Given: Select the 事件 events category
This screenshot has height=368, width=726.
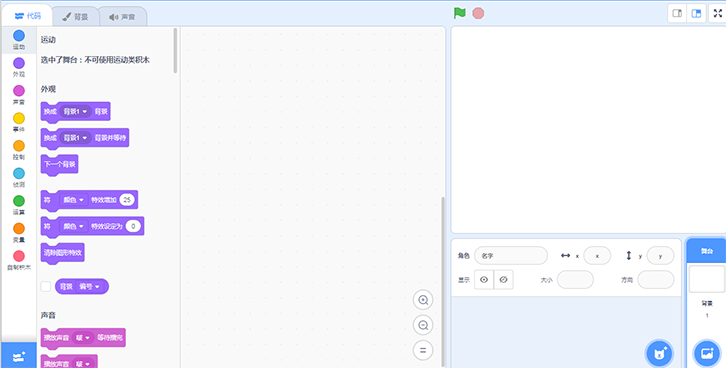Looking at the screenshot, I should click(x=19, y=123).
